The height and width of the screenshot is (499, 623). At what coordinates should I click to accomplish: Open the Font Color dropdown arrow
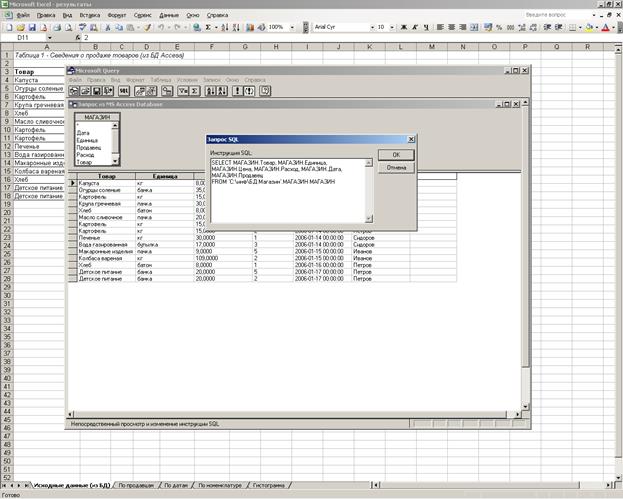(x=613, y=27)
